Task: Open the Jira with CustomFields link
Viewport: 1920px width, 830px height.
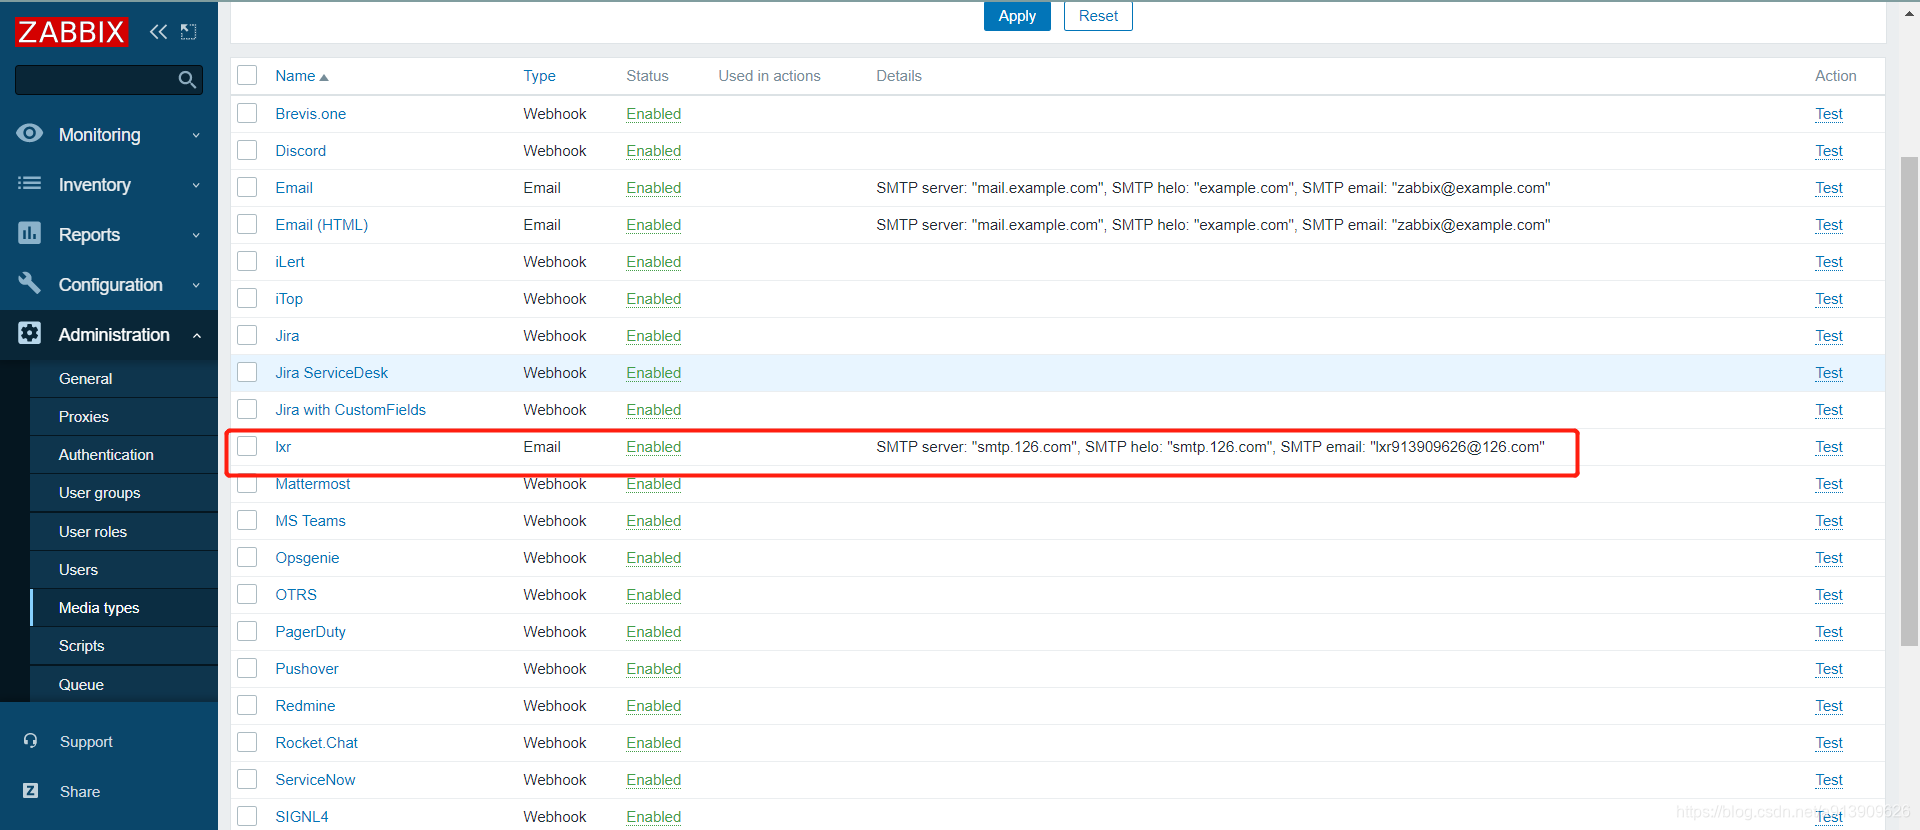Action: (x=350, y=409)
